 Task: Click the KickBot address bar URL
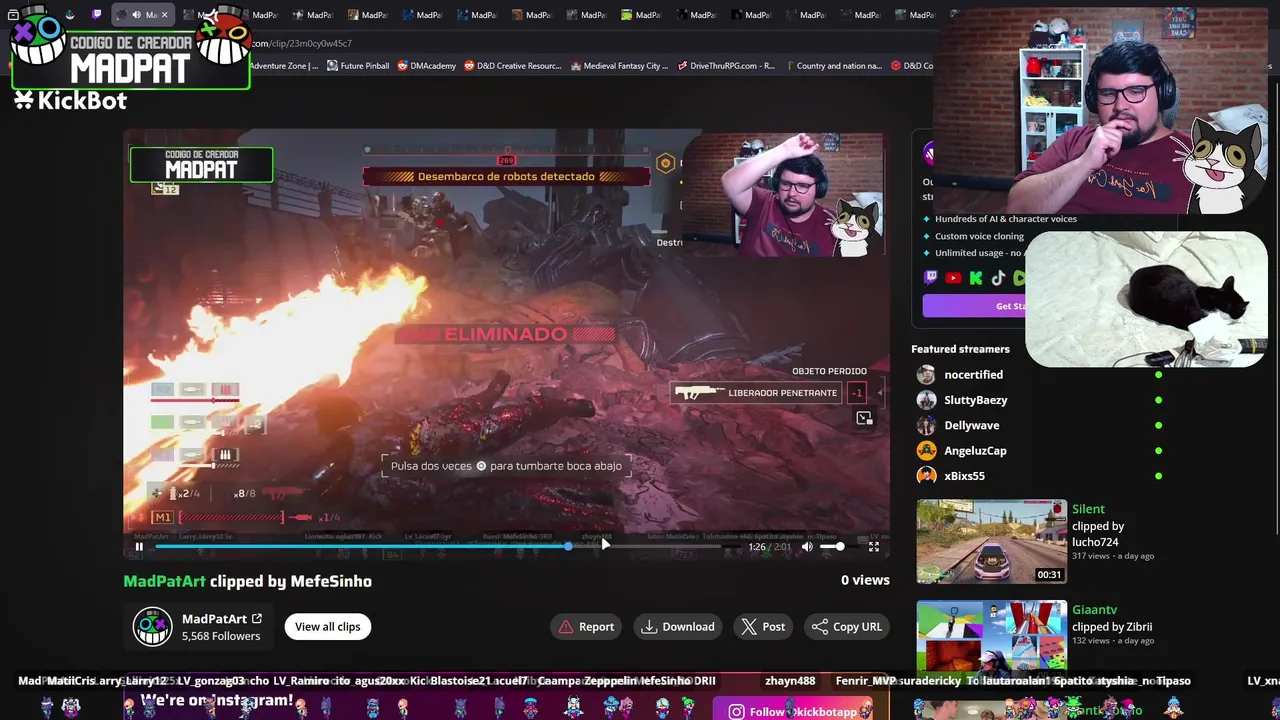point(300,44)
